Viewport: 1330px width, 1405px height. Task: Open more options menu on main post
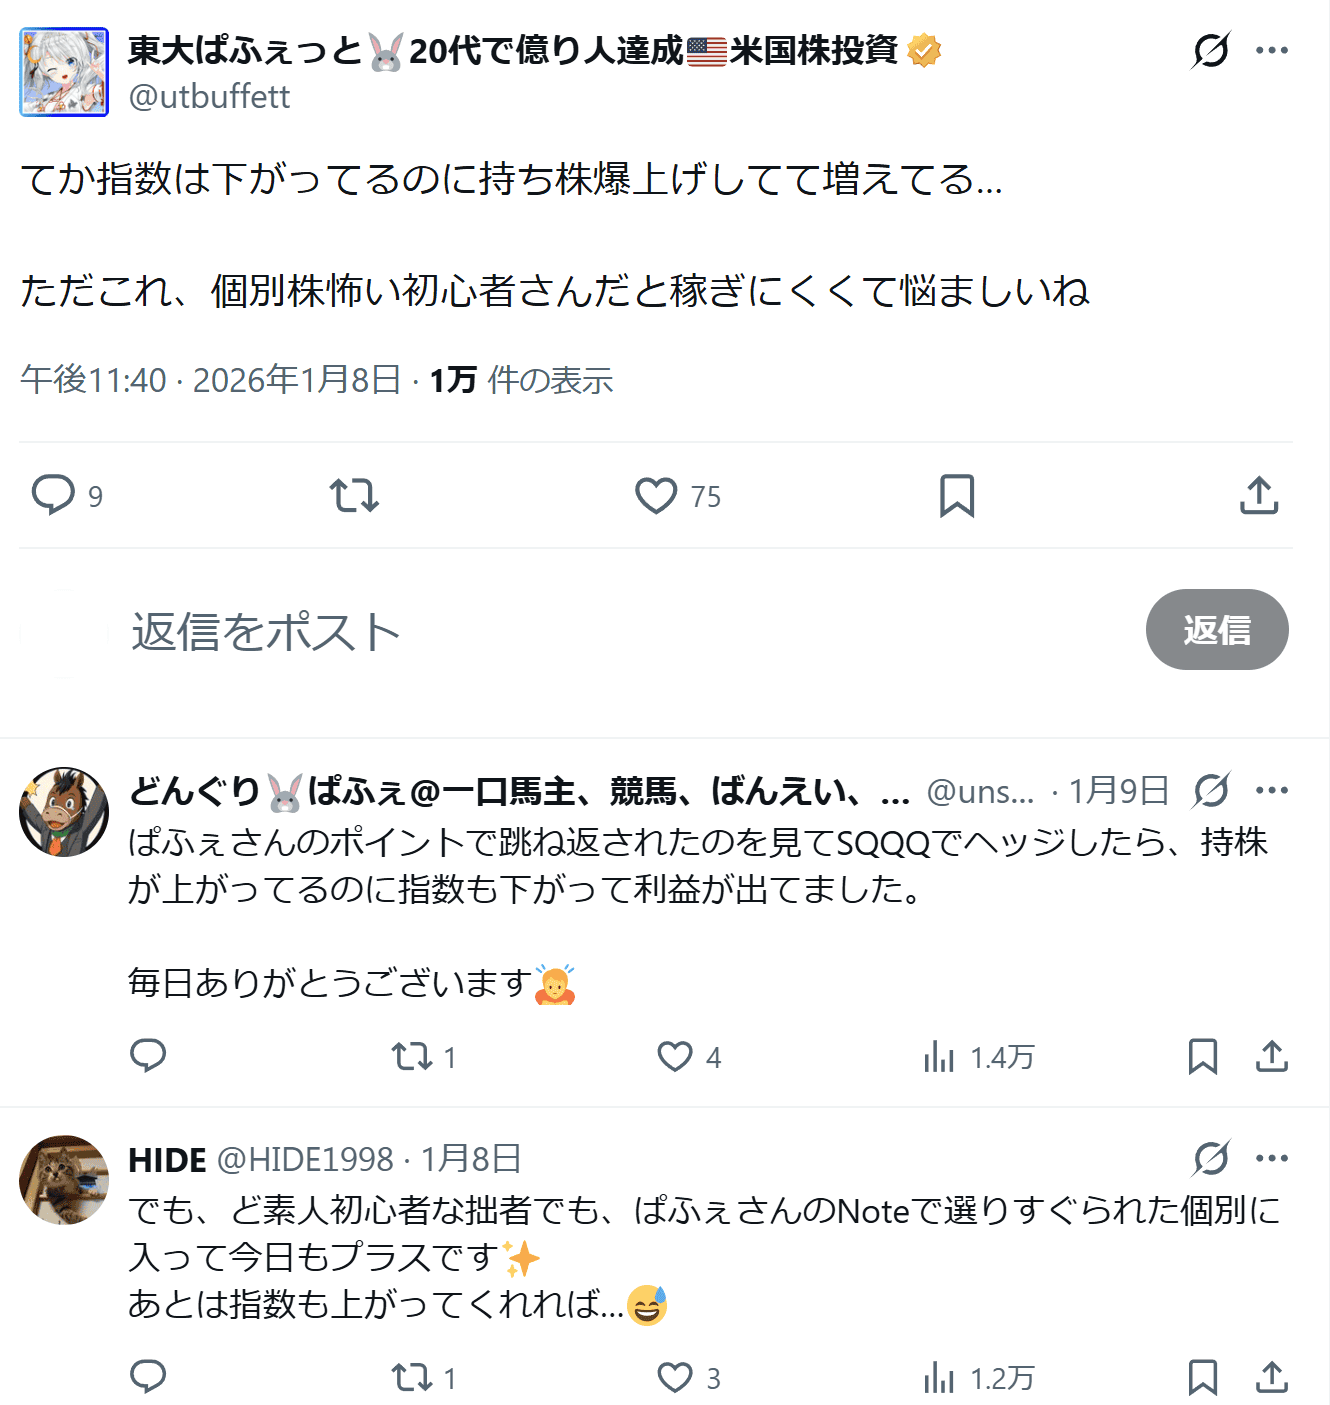1272,50
